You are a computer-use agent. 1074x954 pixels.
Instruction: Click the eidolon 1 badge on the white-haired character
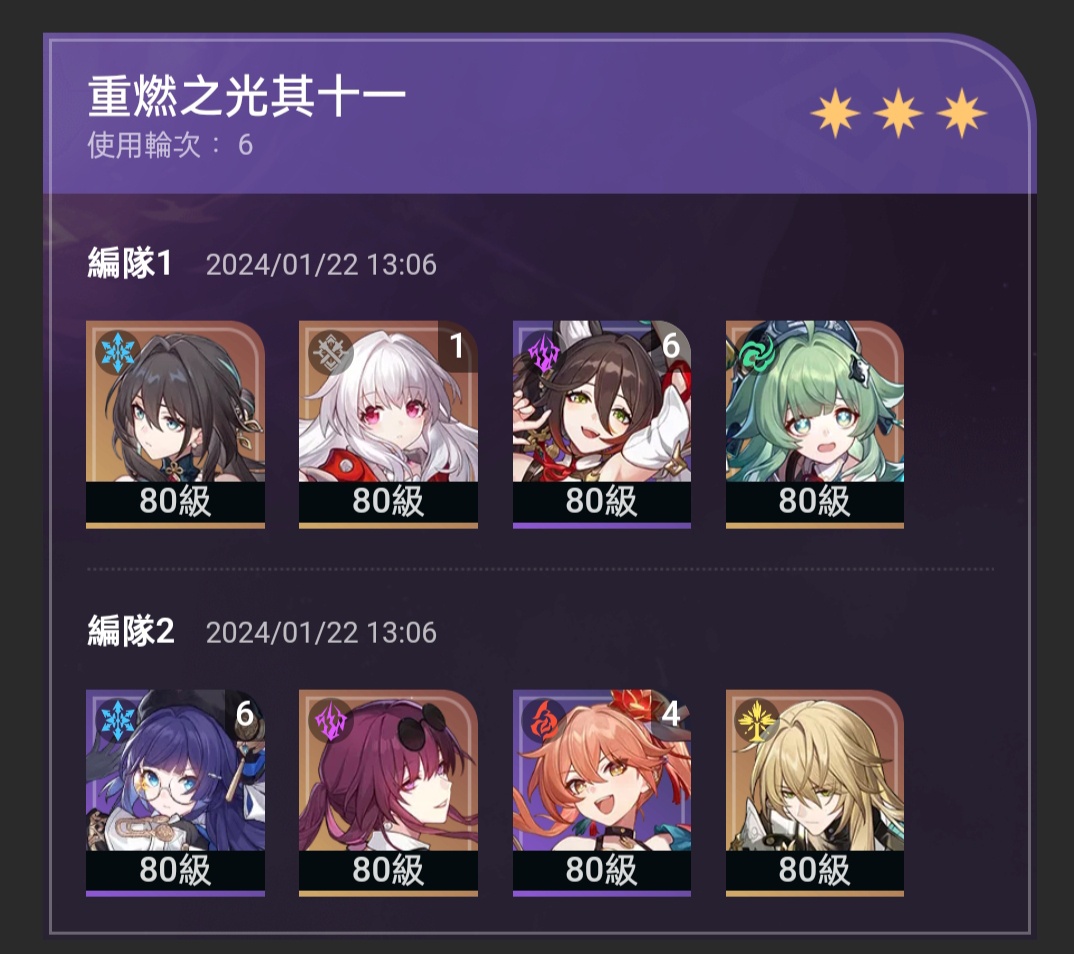click(x=458, y=345)
